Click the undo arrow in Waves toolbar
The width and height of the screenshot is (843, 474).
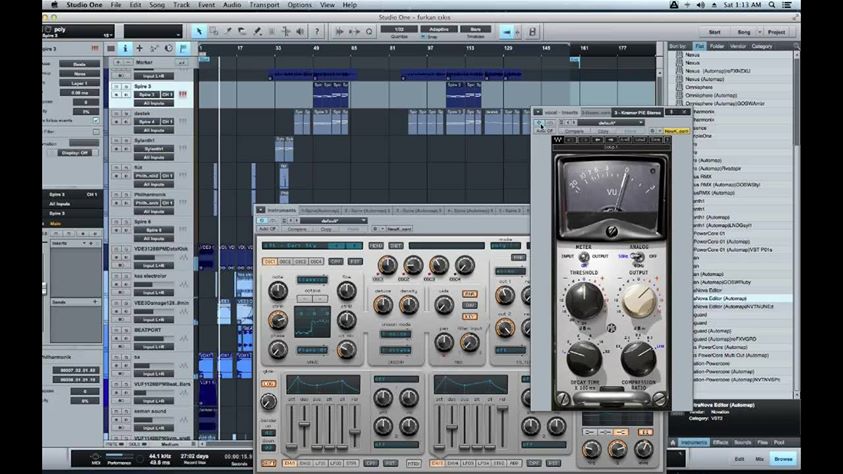[570, 140]
